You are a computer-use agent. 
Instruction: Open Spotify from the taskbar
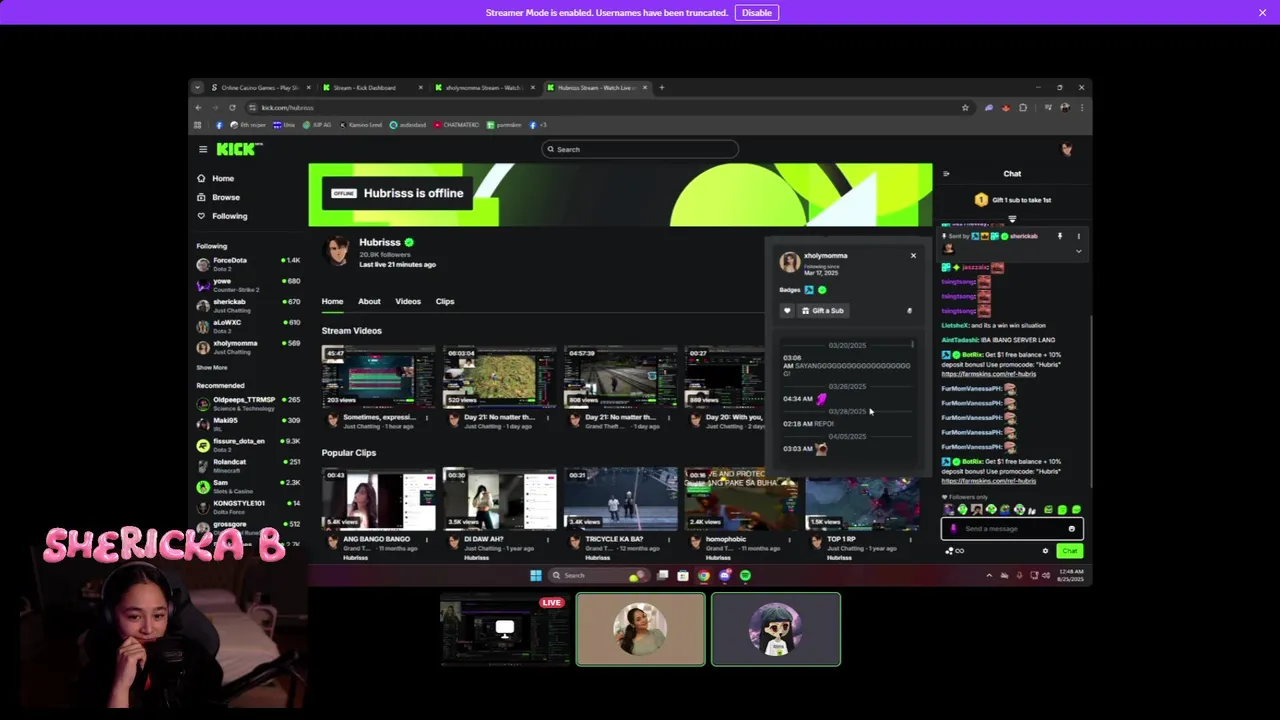[x=745, y=575]
